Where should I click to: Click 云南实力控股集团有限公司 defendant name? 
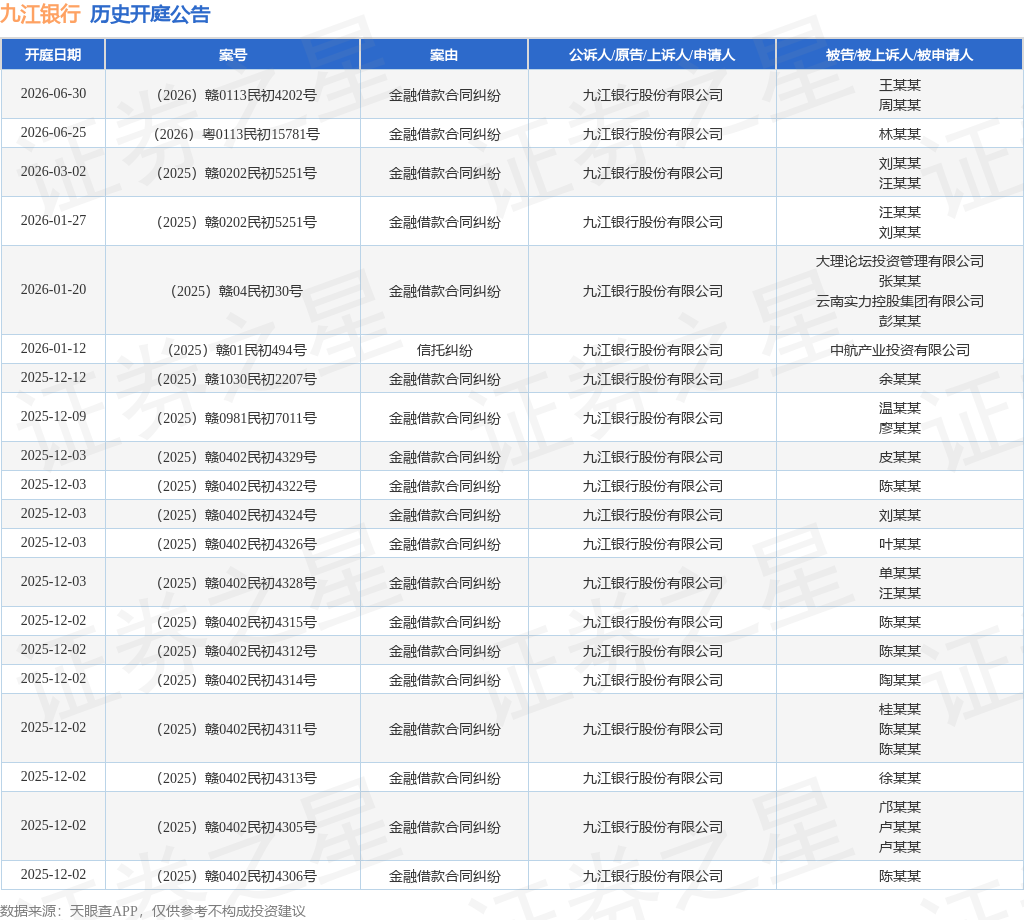pyautogui.click(x=899, y=301)
